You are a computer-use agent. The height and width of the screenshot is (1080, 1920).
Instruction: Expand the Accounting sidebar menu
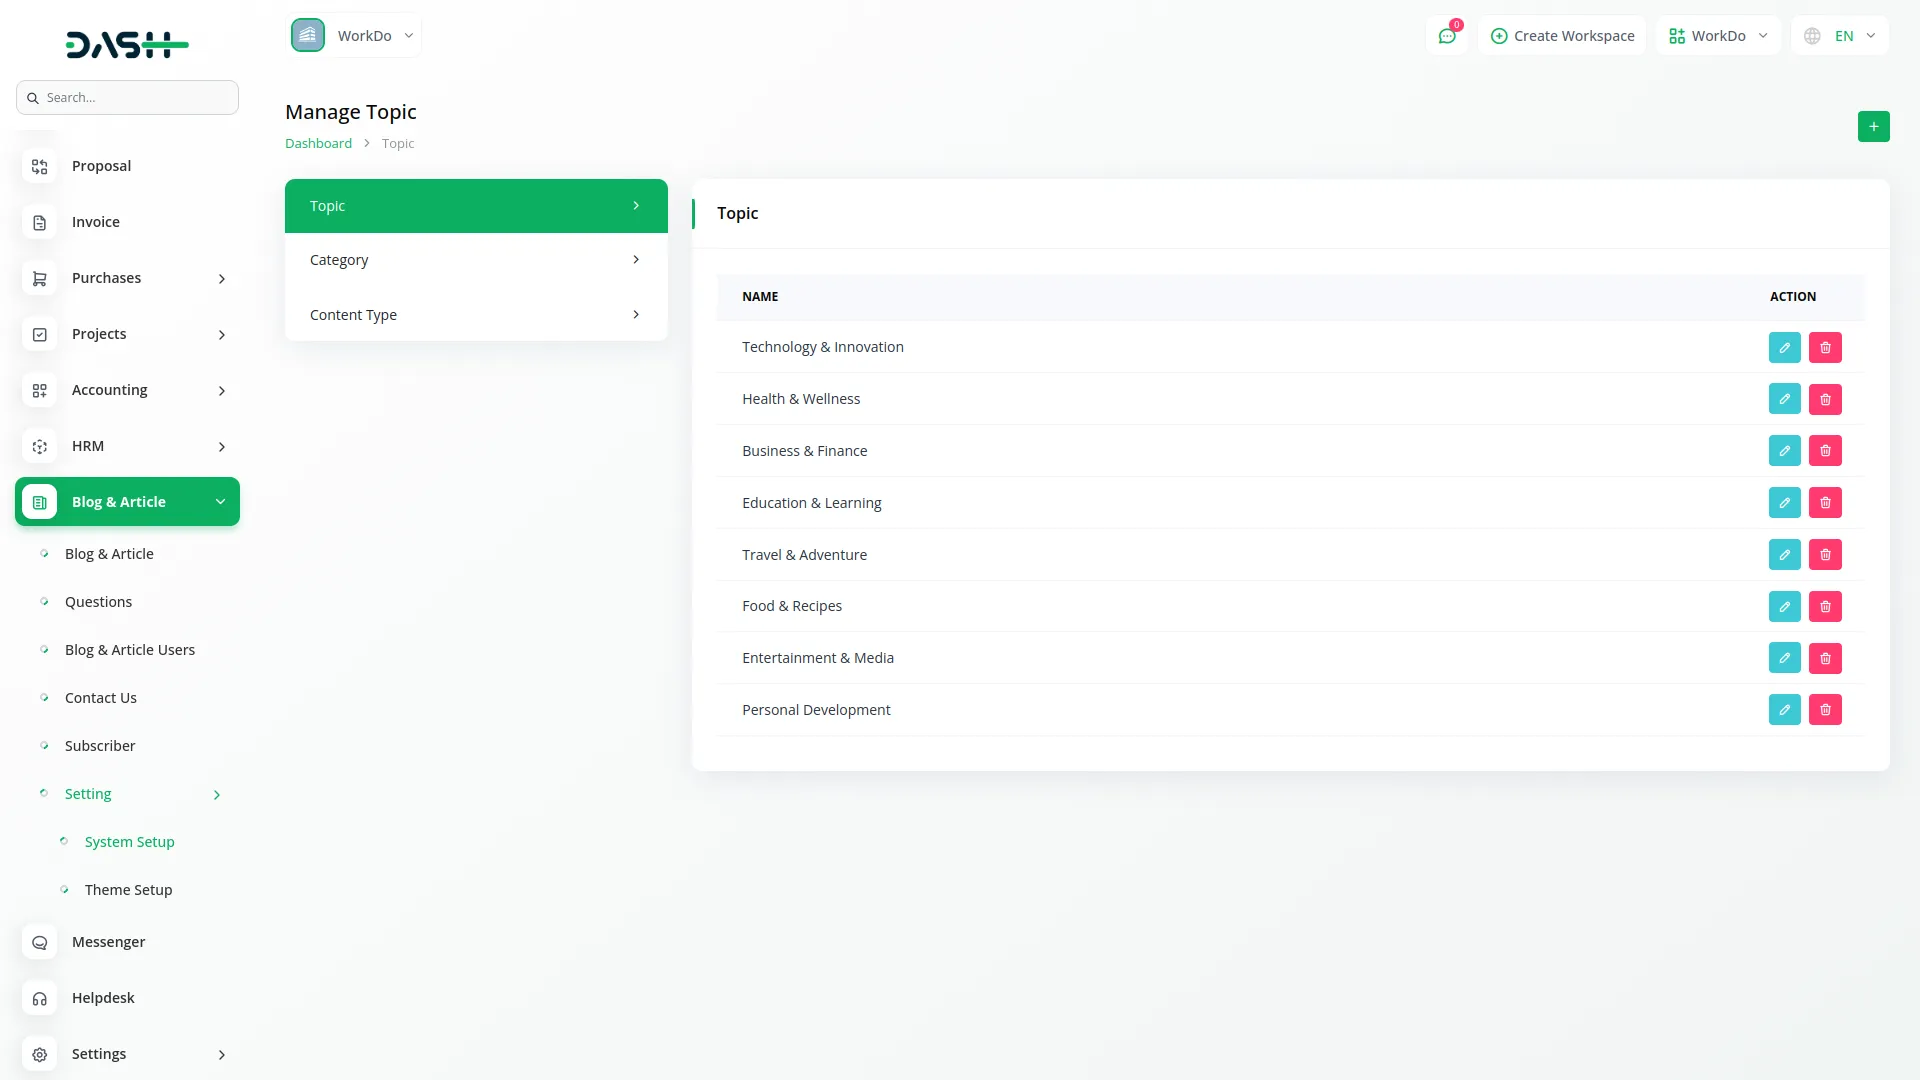(221, 390)
